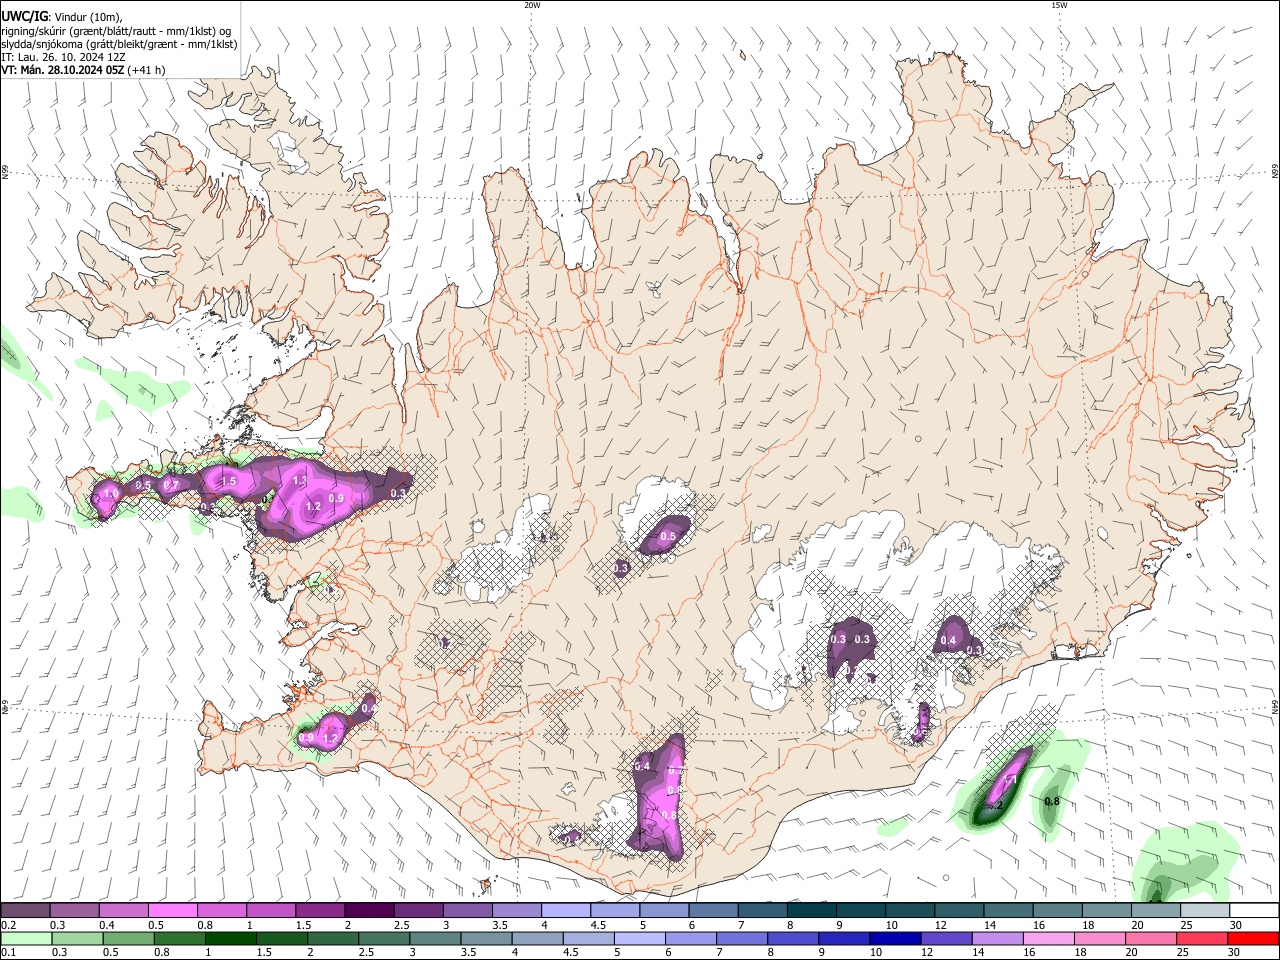Pick bright red 30 swatch on rain scale
The width and height of the screenshot is (1280, 960).
[x=1253, y=939]
